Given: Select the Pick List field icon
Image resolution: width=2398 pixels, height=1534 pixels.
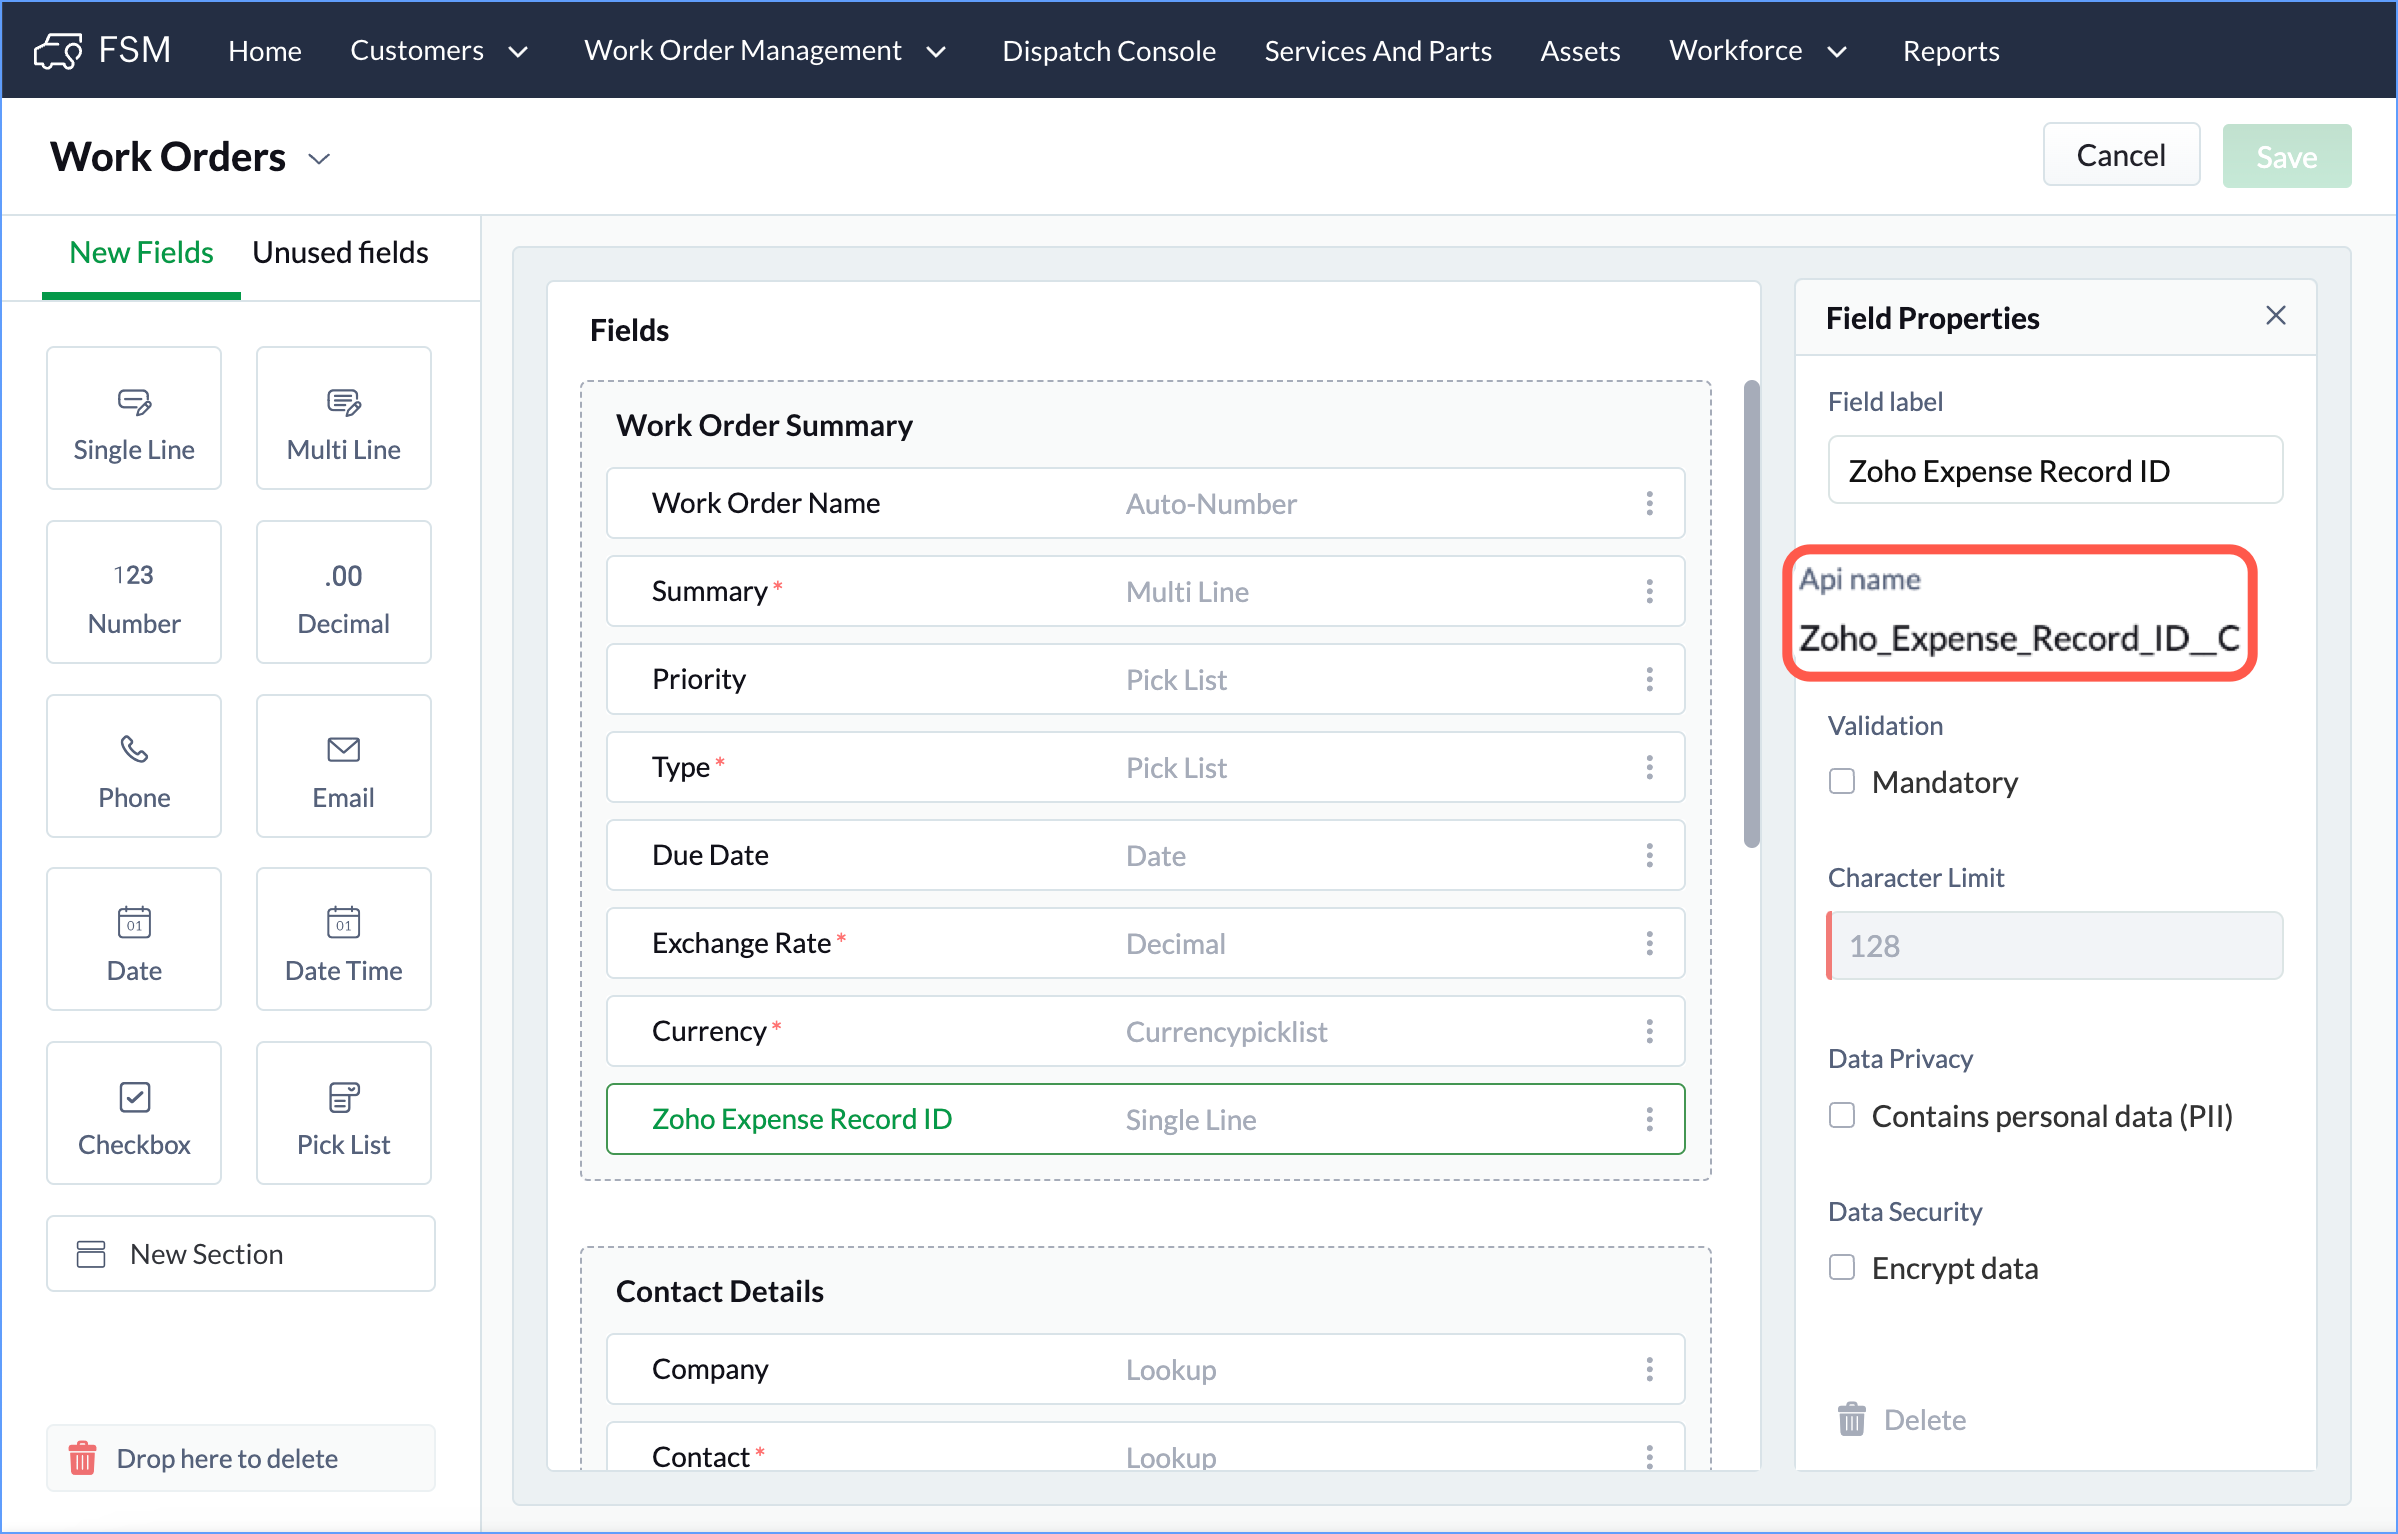Looking at the screenshot, I should click(343, 1097).
